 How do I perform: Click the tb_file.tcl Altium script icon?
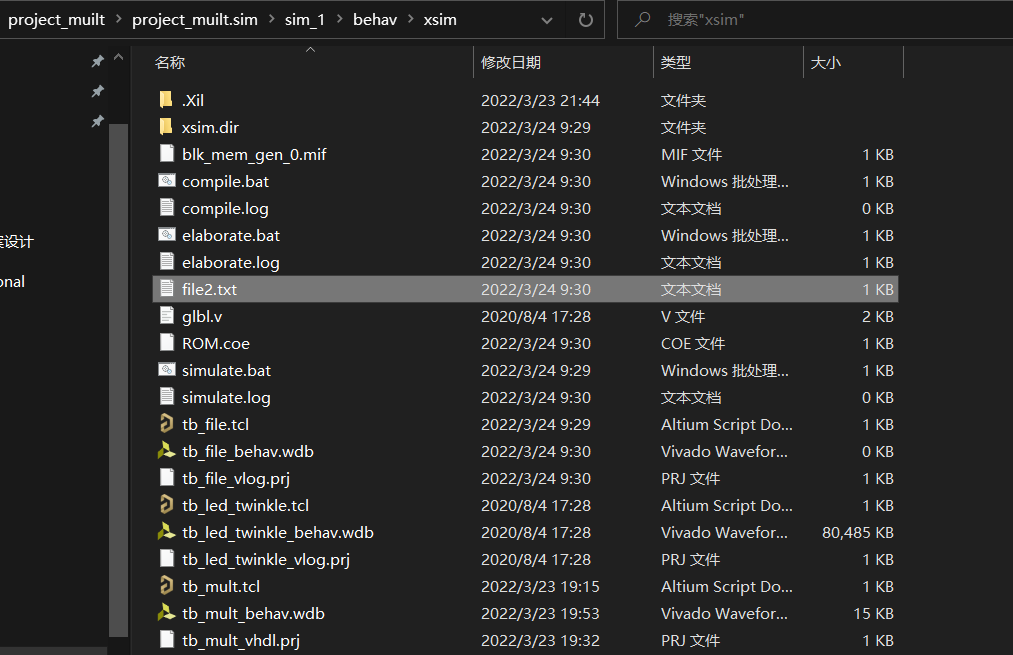coord(167,424)
